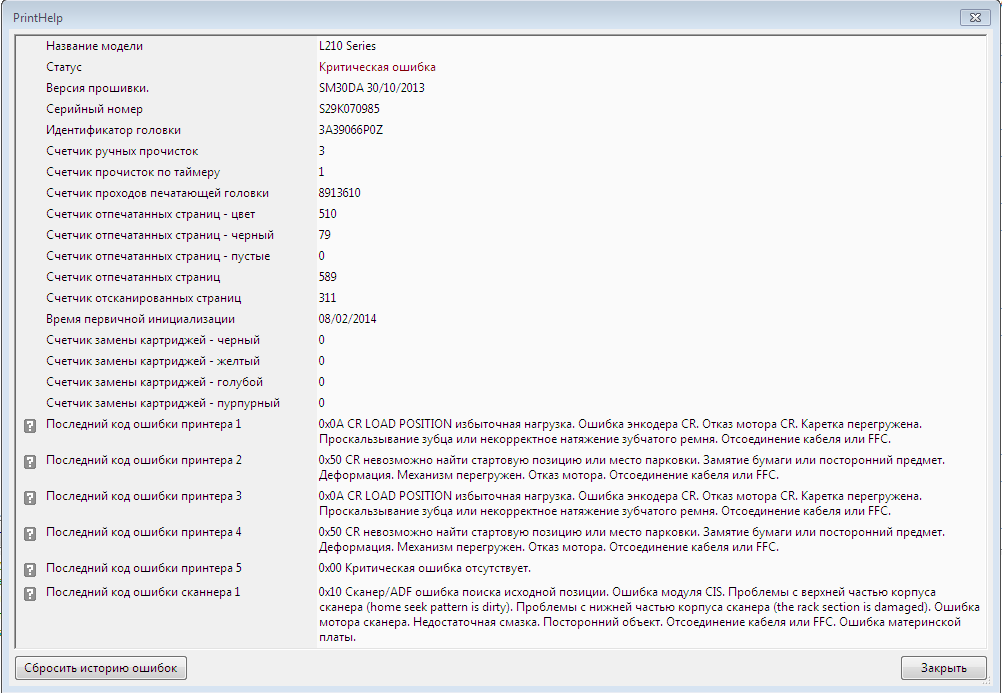
Task: Click help icon for printer error code 5
Action: point(30,569)
